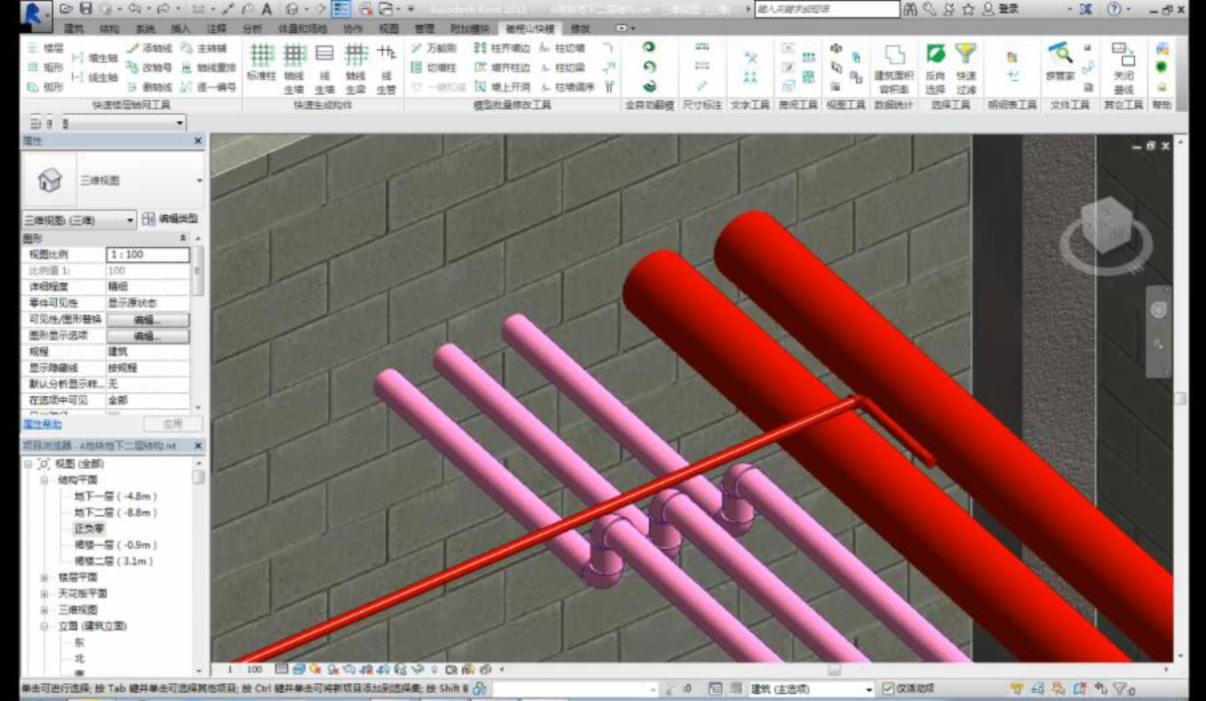
Task: Click the 关闭叠线 tool icon
Action: (1123, 66)
